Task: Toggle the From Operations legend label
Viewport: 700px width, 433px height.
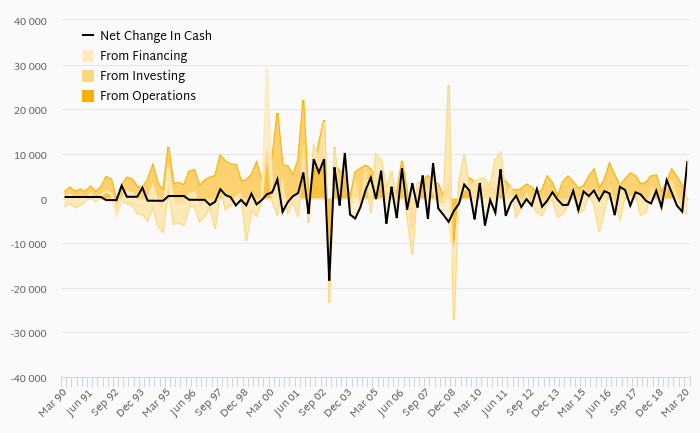Action: point(148,96)
